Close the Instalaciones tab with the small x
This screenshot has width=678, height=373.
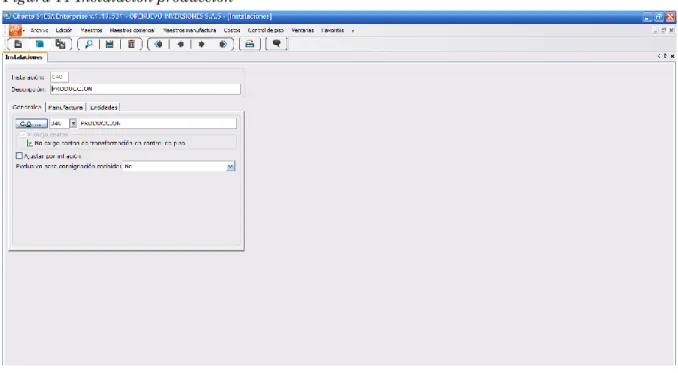tap(672, 56)
